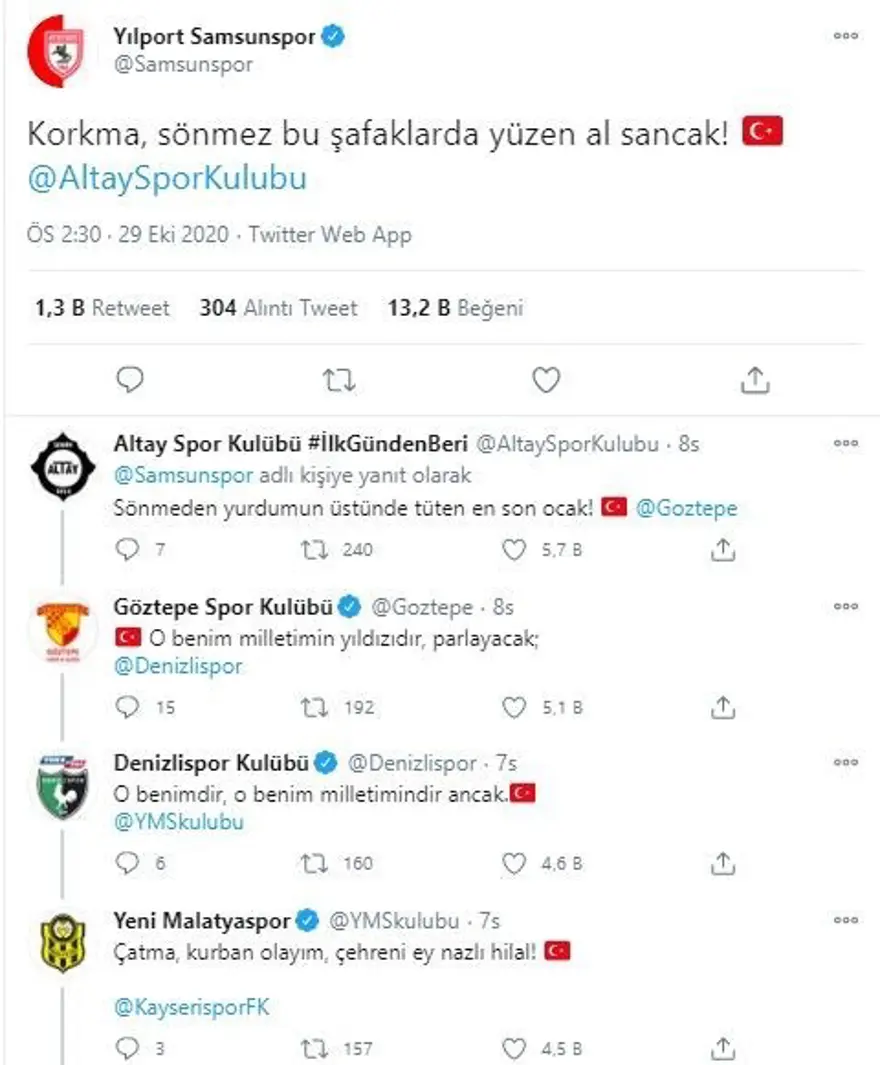Reply to the Yeni Malatyaspor tweet
Screen dimensions: 880x1065
click(128, 1048)
